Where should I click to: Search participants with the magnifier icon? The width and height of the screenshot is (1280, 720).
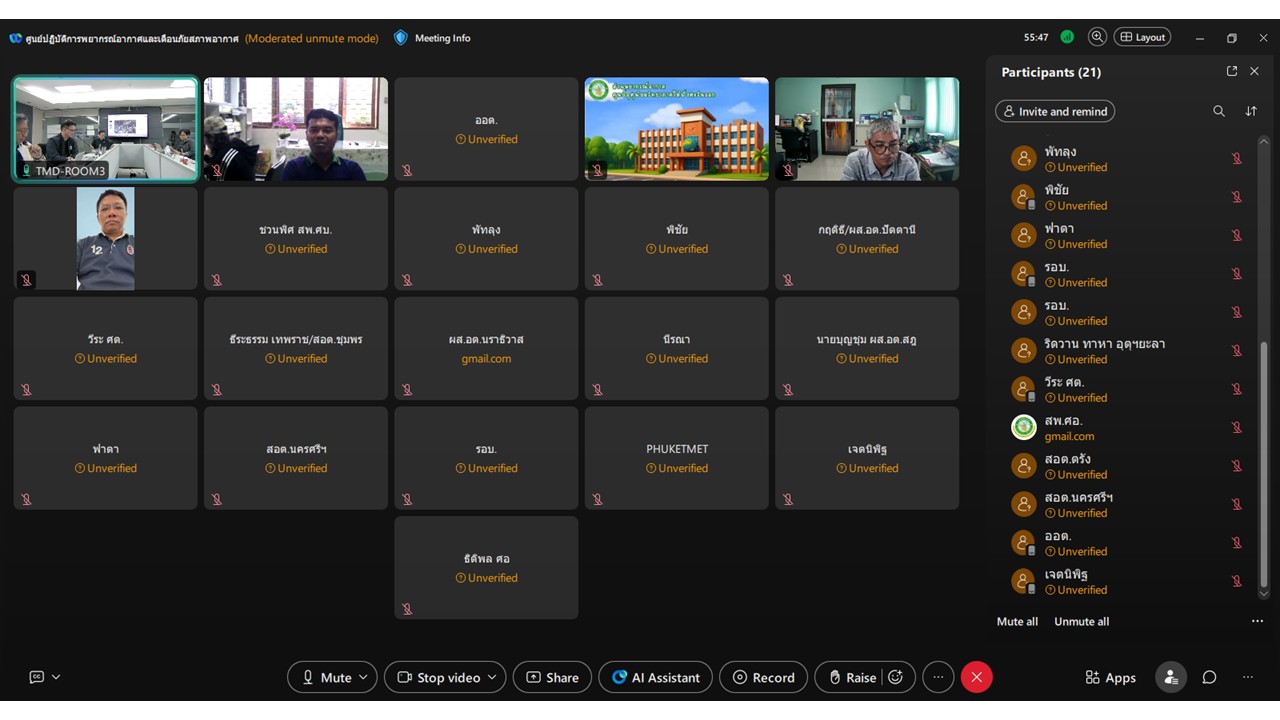[x=1218, y=111]
